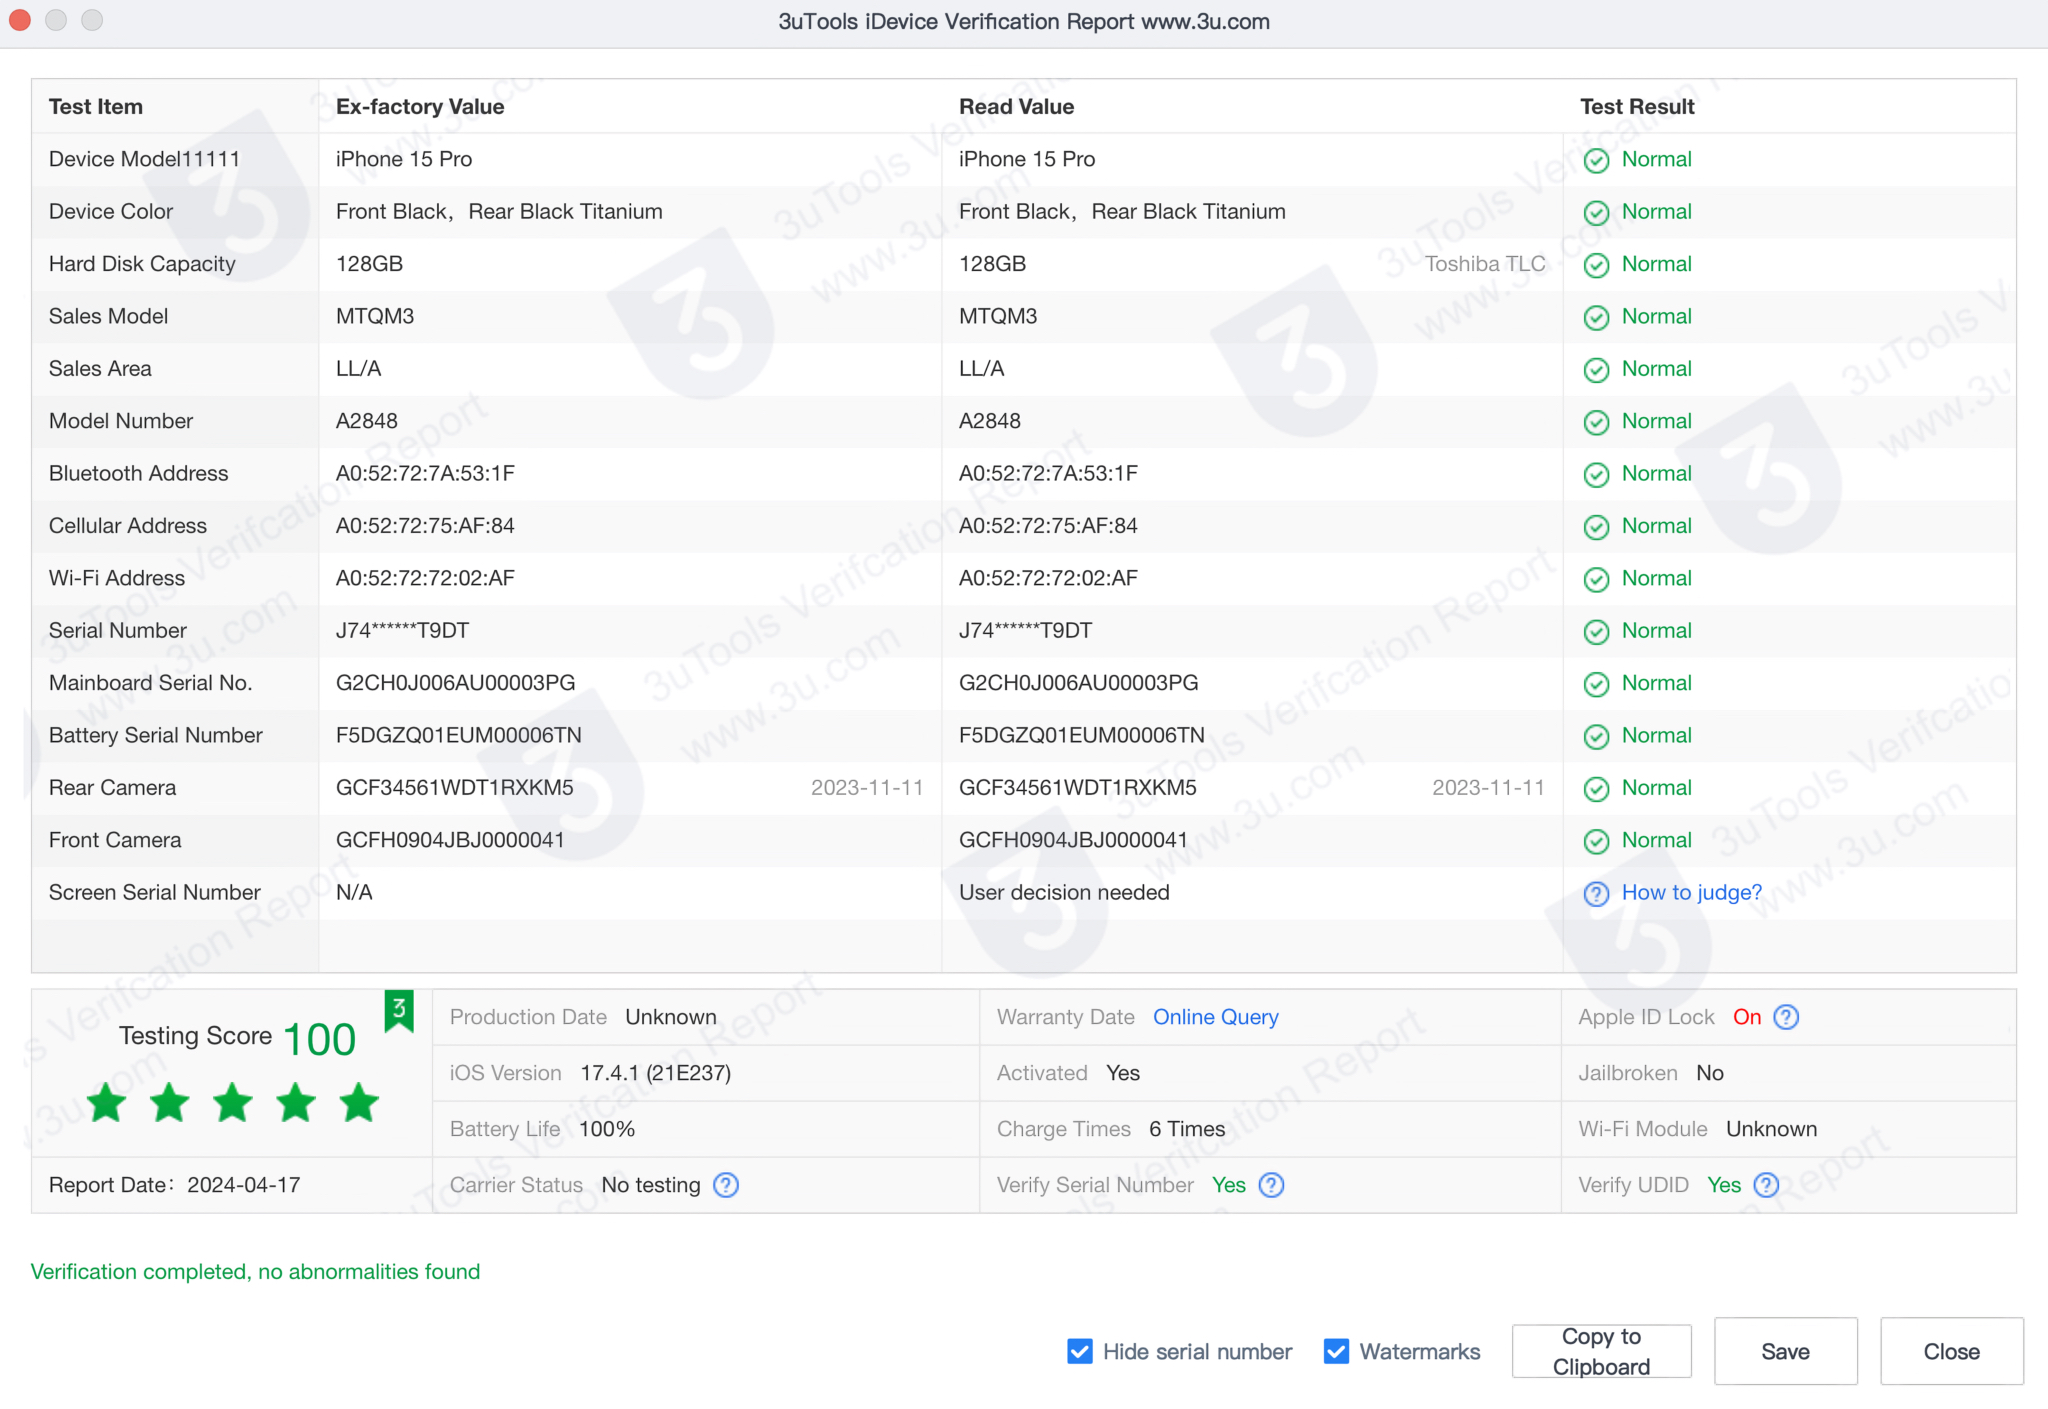This screenshot has width=2048, height=1409.
Task: Open the help icon next to Carrier Status
Action: pyautogui.click(x=726, y=1185)
